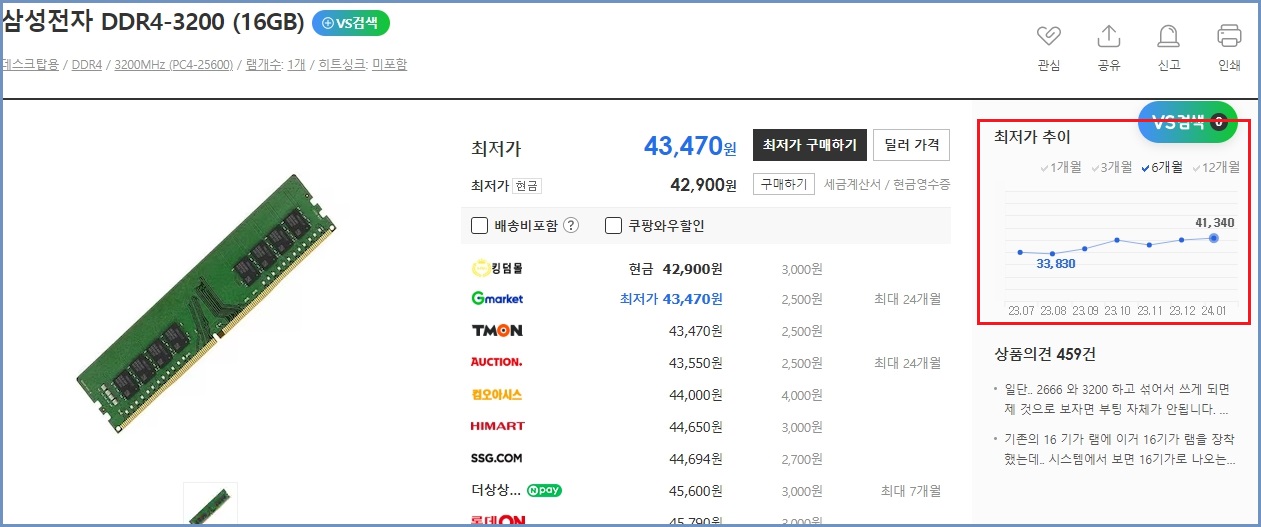Click the 2,700원 shipping fee text

pyautogui.click(x=802, y=459)
